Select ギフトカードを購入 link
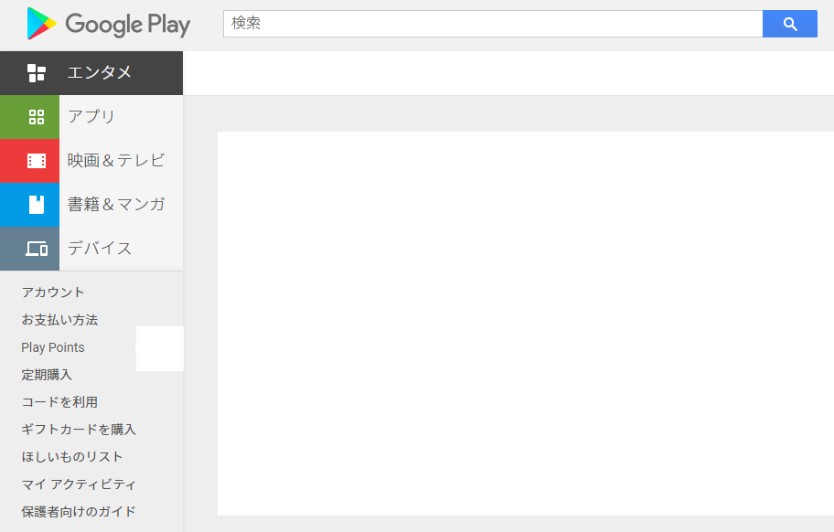Viewport: 834px width, 532px height. pyautogui.click(x=79, y=429)
